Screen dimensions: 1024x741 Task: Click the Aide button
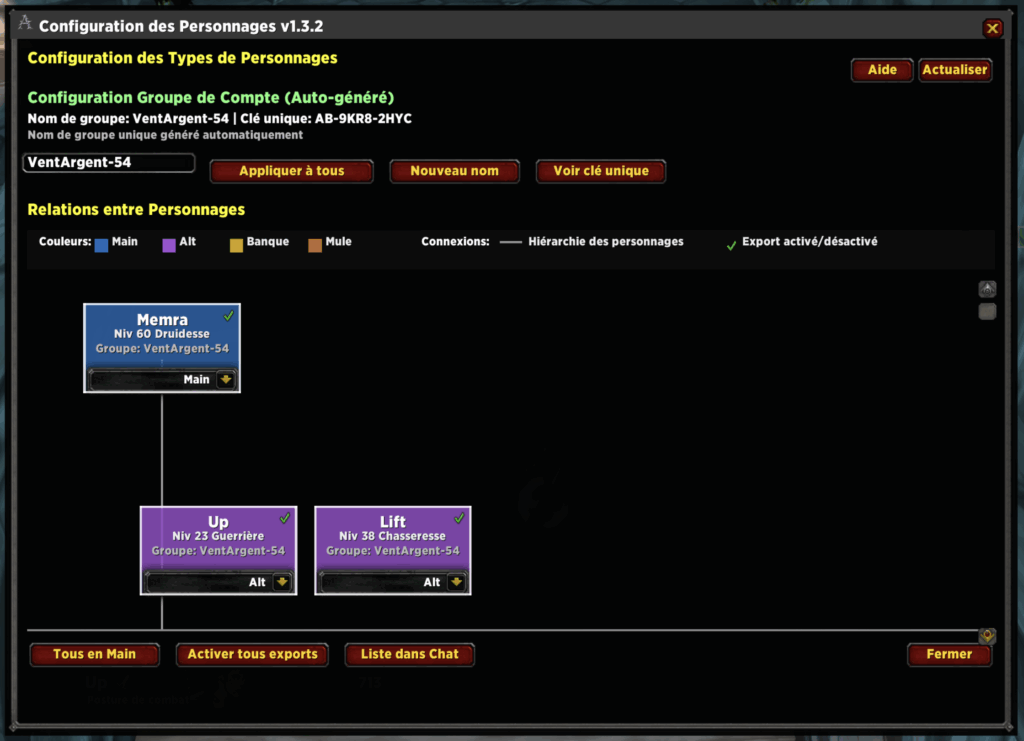click(x=881, y=70)
